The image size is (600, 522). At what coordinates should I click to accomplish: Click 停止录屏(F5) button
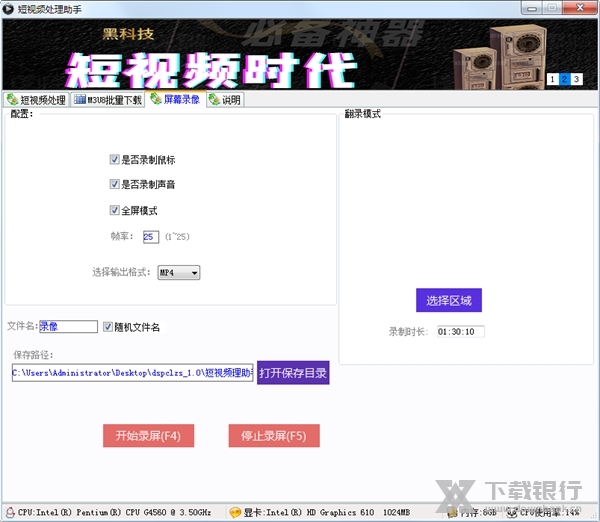click(274, 436)
